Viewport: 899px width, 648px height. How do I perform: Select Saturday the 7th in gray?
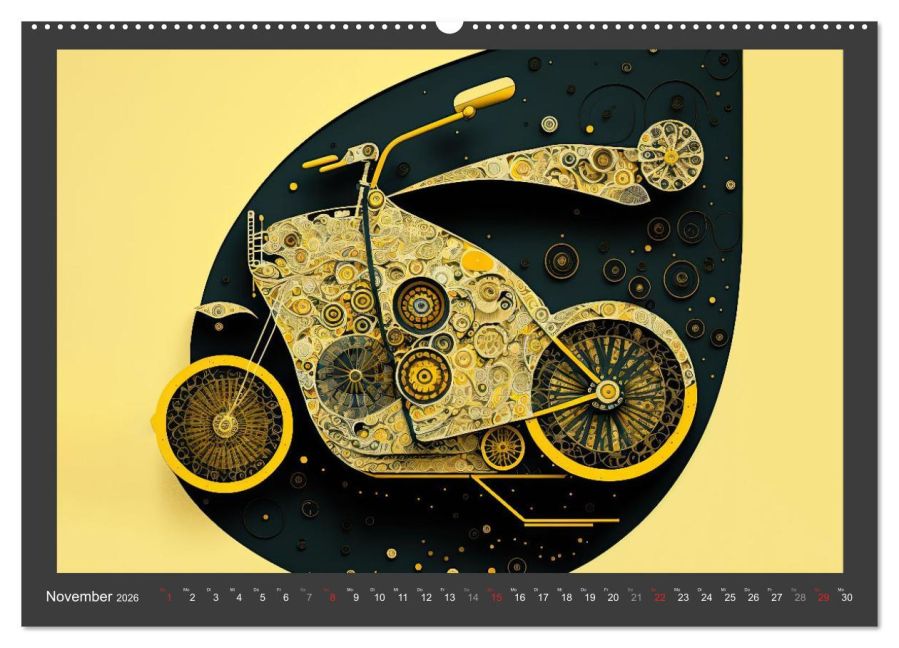tap(309, 598)
